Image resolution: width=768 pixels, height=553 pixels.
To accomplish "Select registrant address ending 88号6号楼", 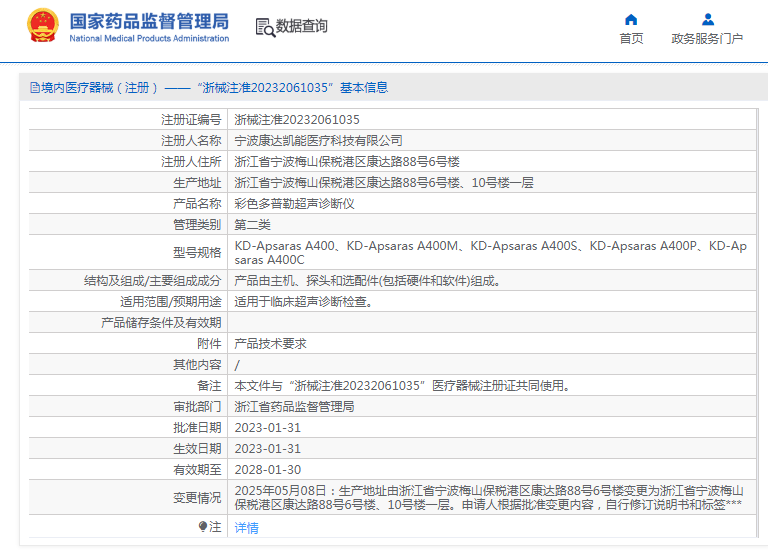I will (347, 162).
